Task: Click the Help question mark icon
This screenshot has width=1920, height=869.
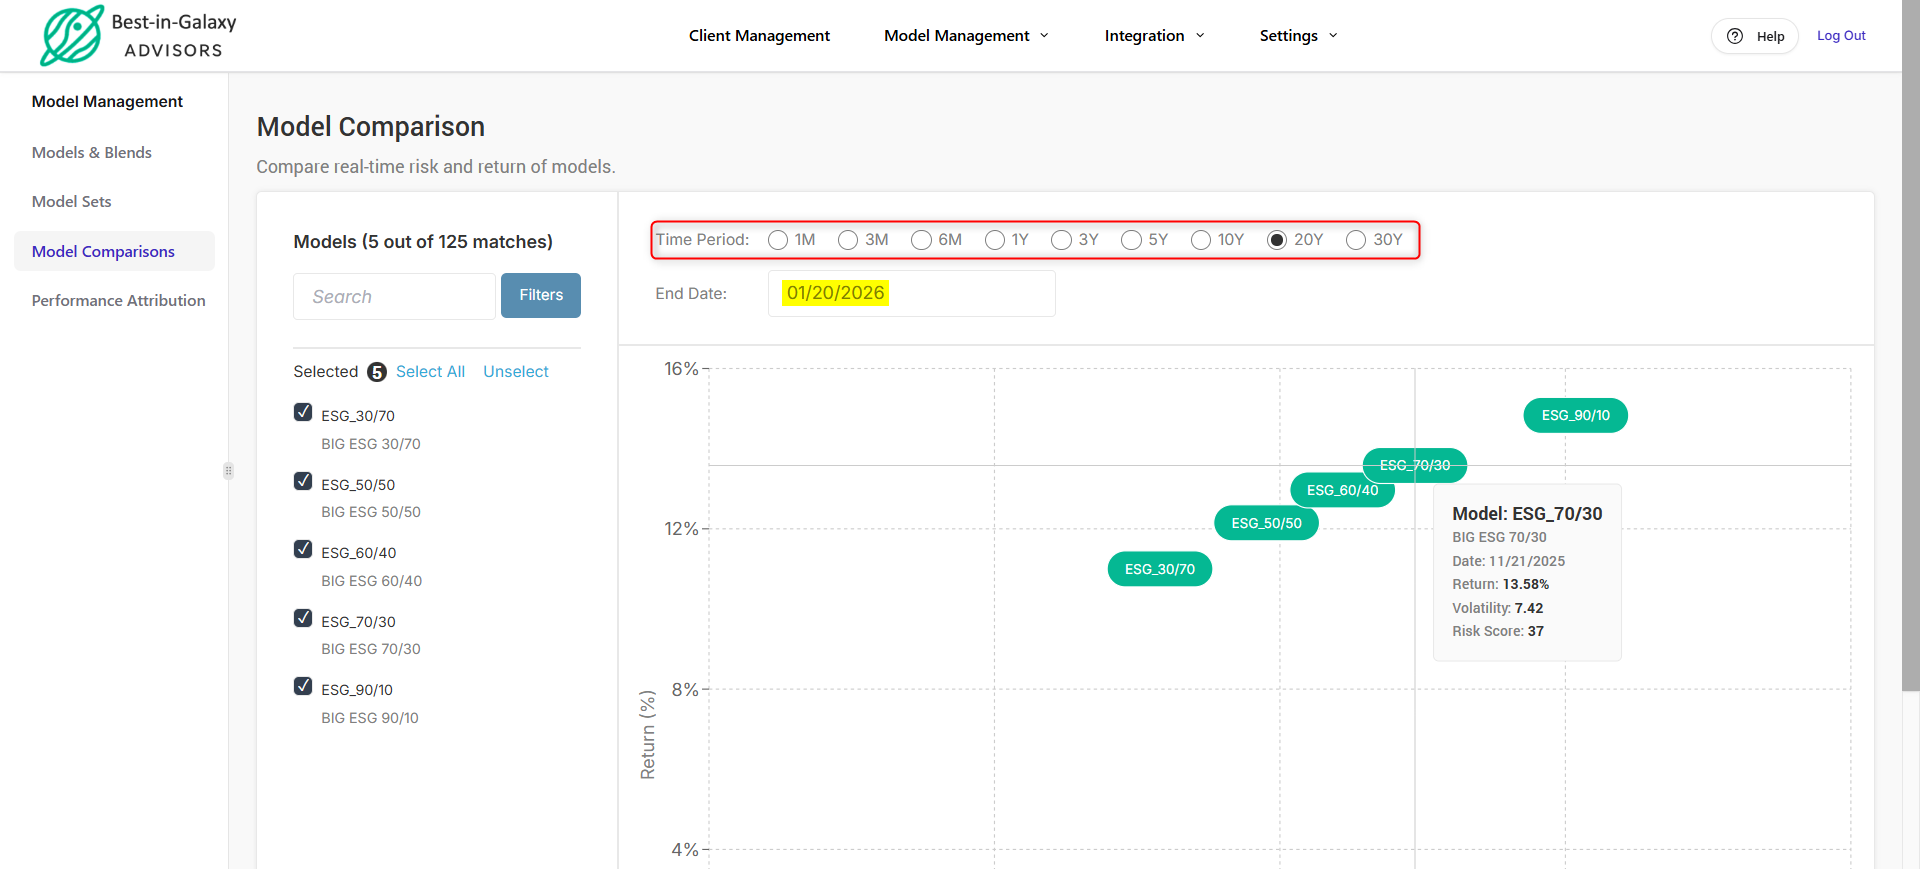Action: (x=1735, y=36)
